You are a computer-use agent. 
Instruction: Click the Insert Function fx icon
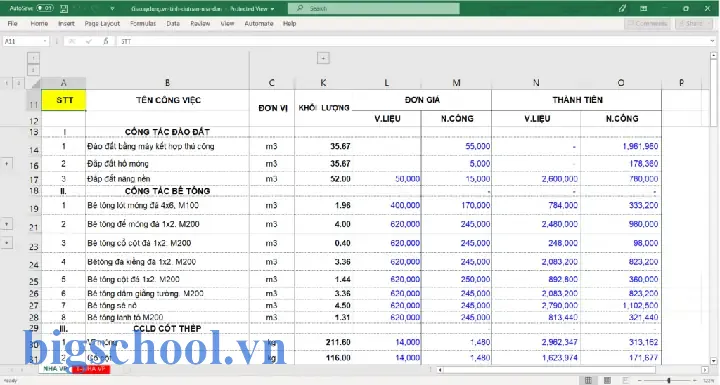coord(106,41)
